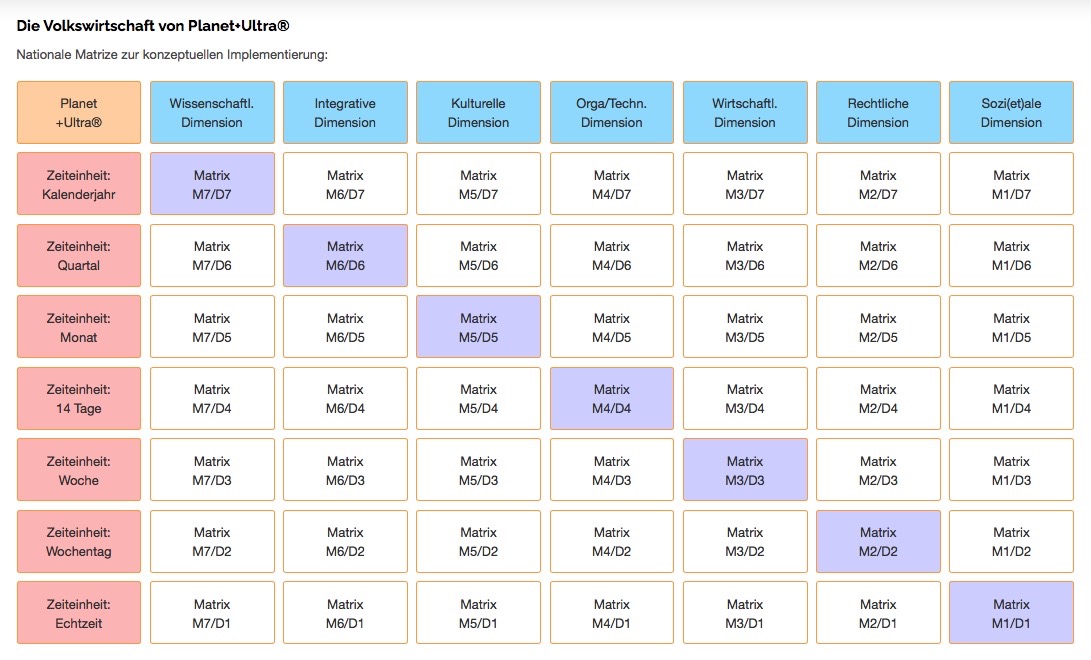Select cell Matrix M7/D1
This screenshot has height=660, width=1091.
(212, 613)
